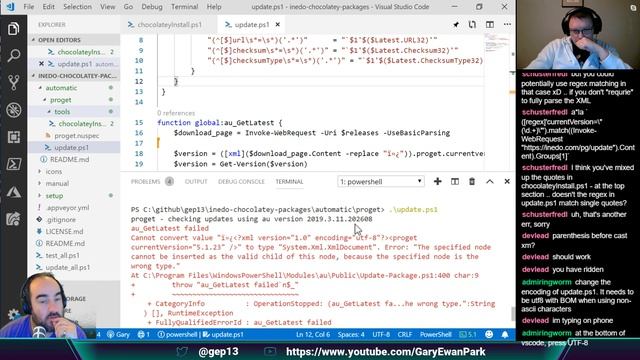Viewport: 640px width, 360px height.
Task: Open the editor More Actions ellipsis
Action: [507, 24]
